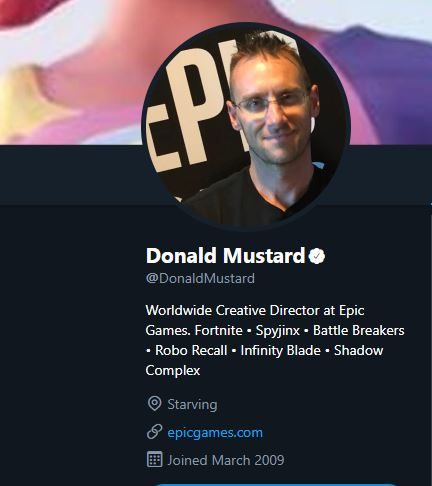The height and width of the screenshot is (486, 432).
Task: Open the epicgames.com website link
Action: [x=215, y=433]
